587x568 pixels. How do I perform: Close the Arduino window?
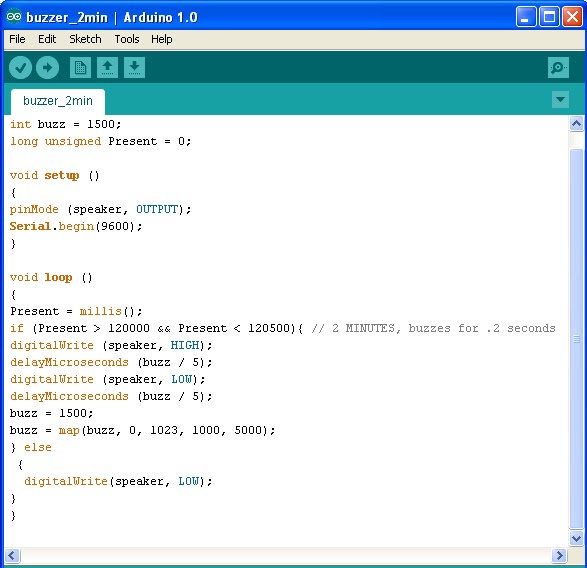click(x=572, y=17)
